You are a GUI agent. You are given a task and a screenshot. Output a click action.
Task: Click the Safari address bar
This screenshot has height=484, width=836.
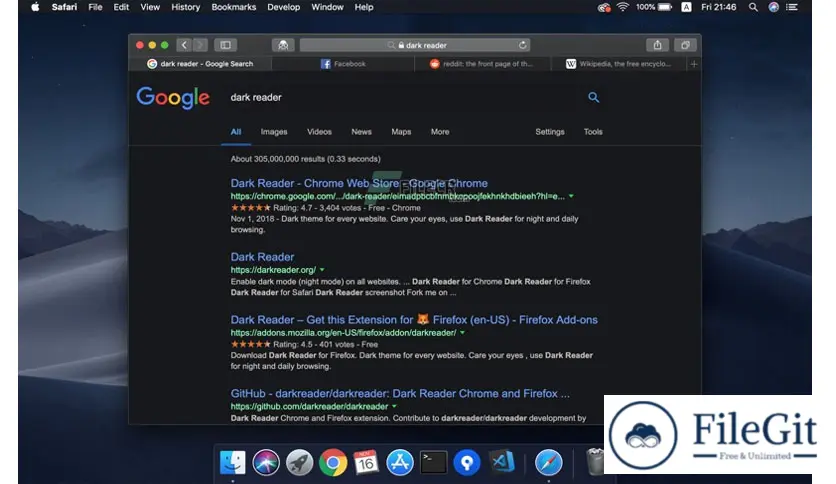click(415, 45)
